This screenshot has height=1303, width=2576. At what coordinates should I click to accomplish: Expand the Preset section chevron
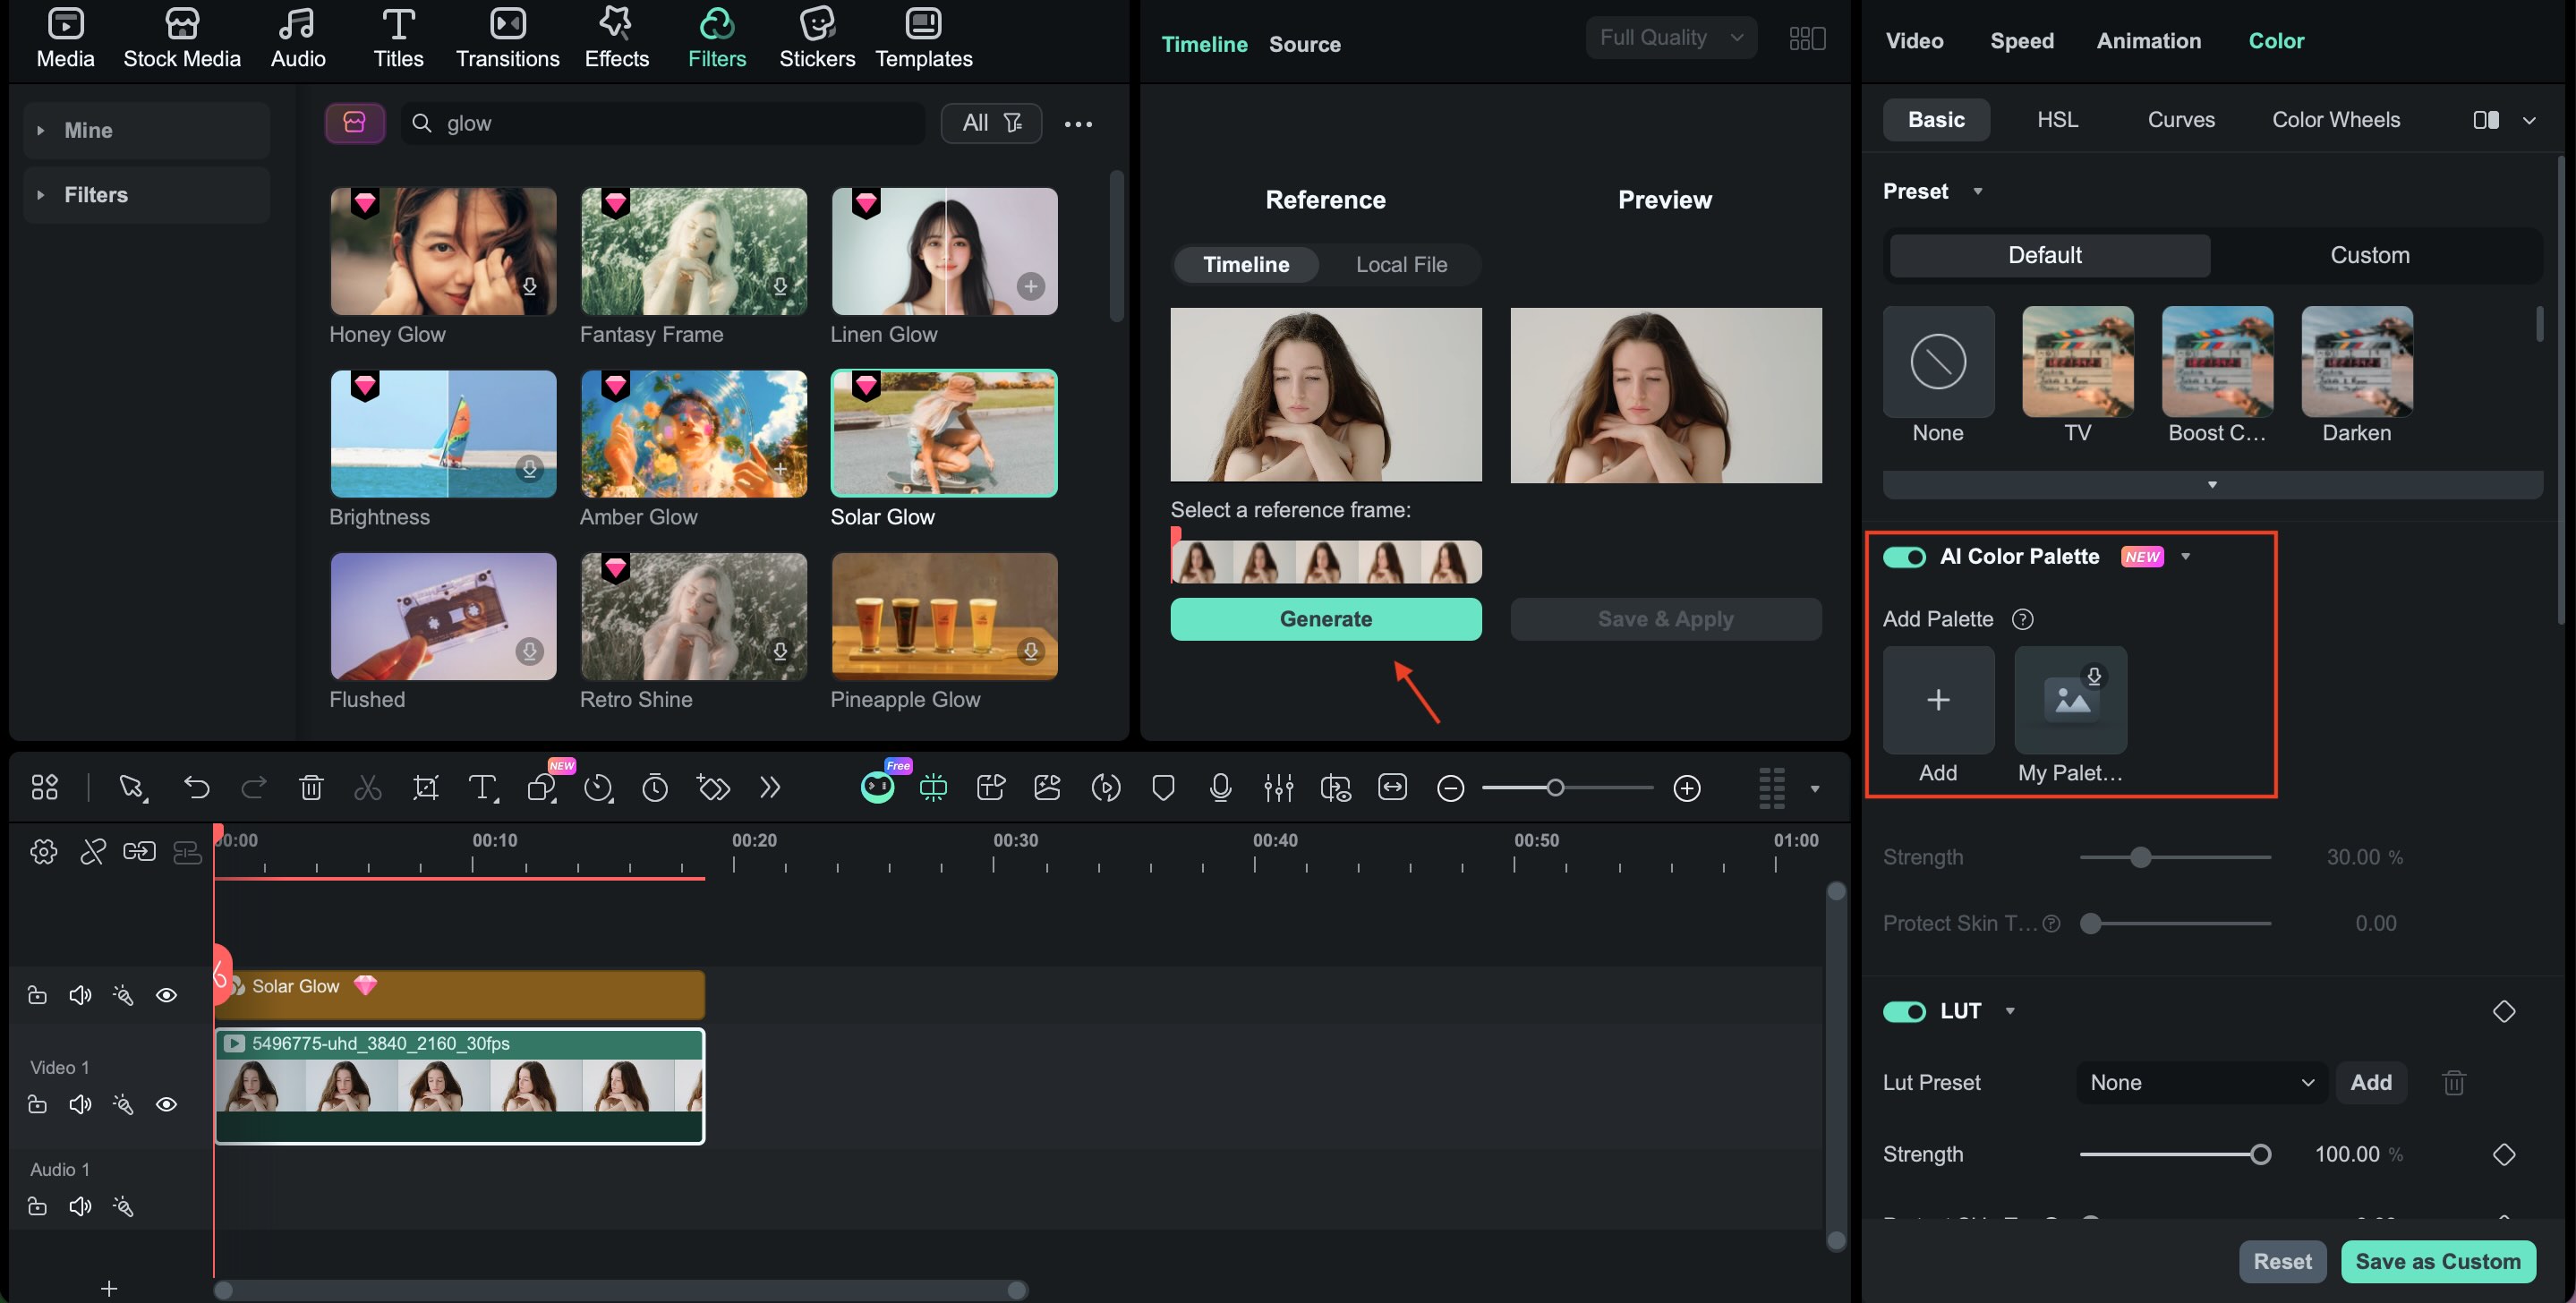pyautogui.click(x=1978, y=191)
